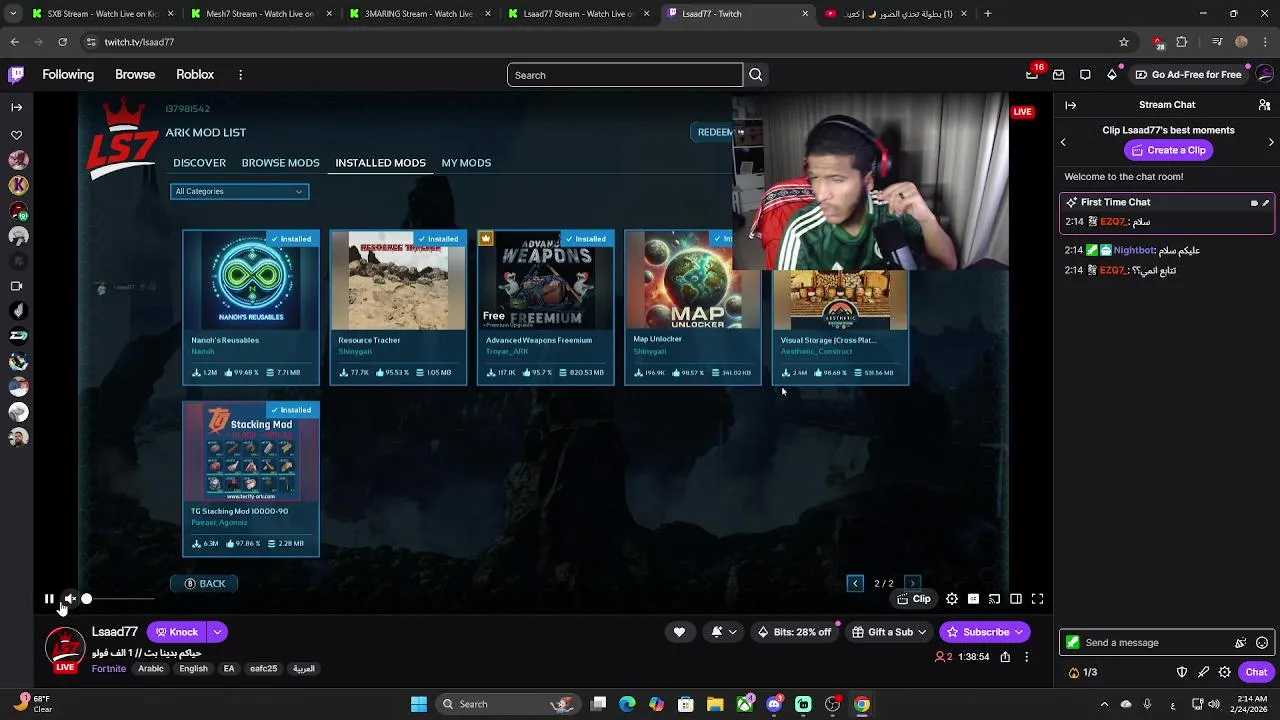Submit search with the magnifier button
This screenshot has width=1280, height=720.
point(756,75)
